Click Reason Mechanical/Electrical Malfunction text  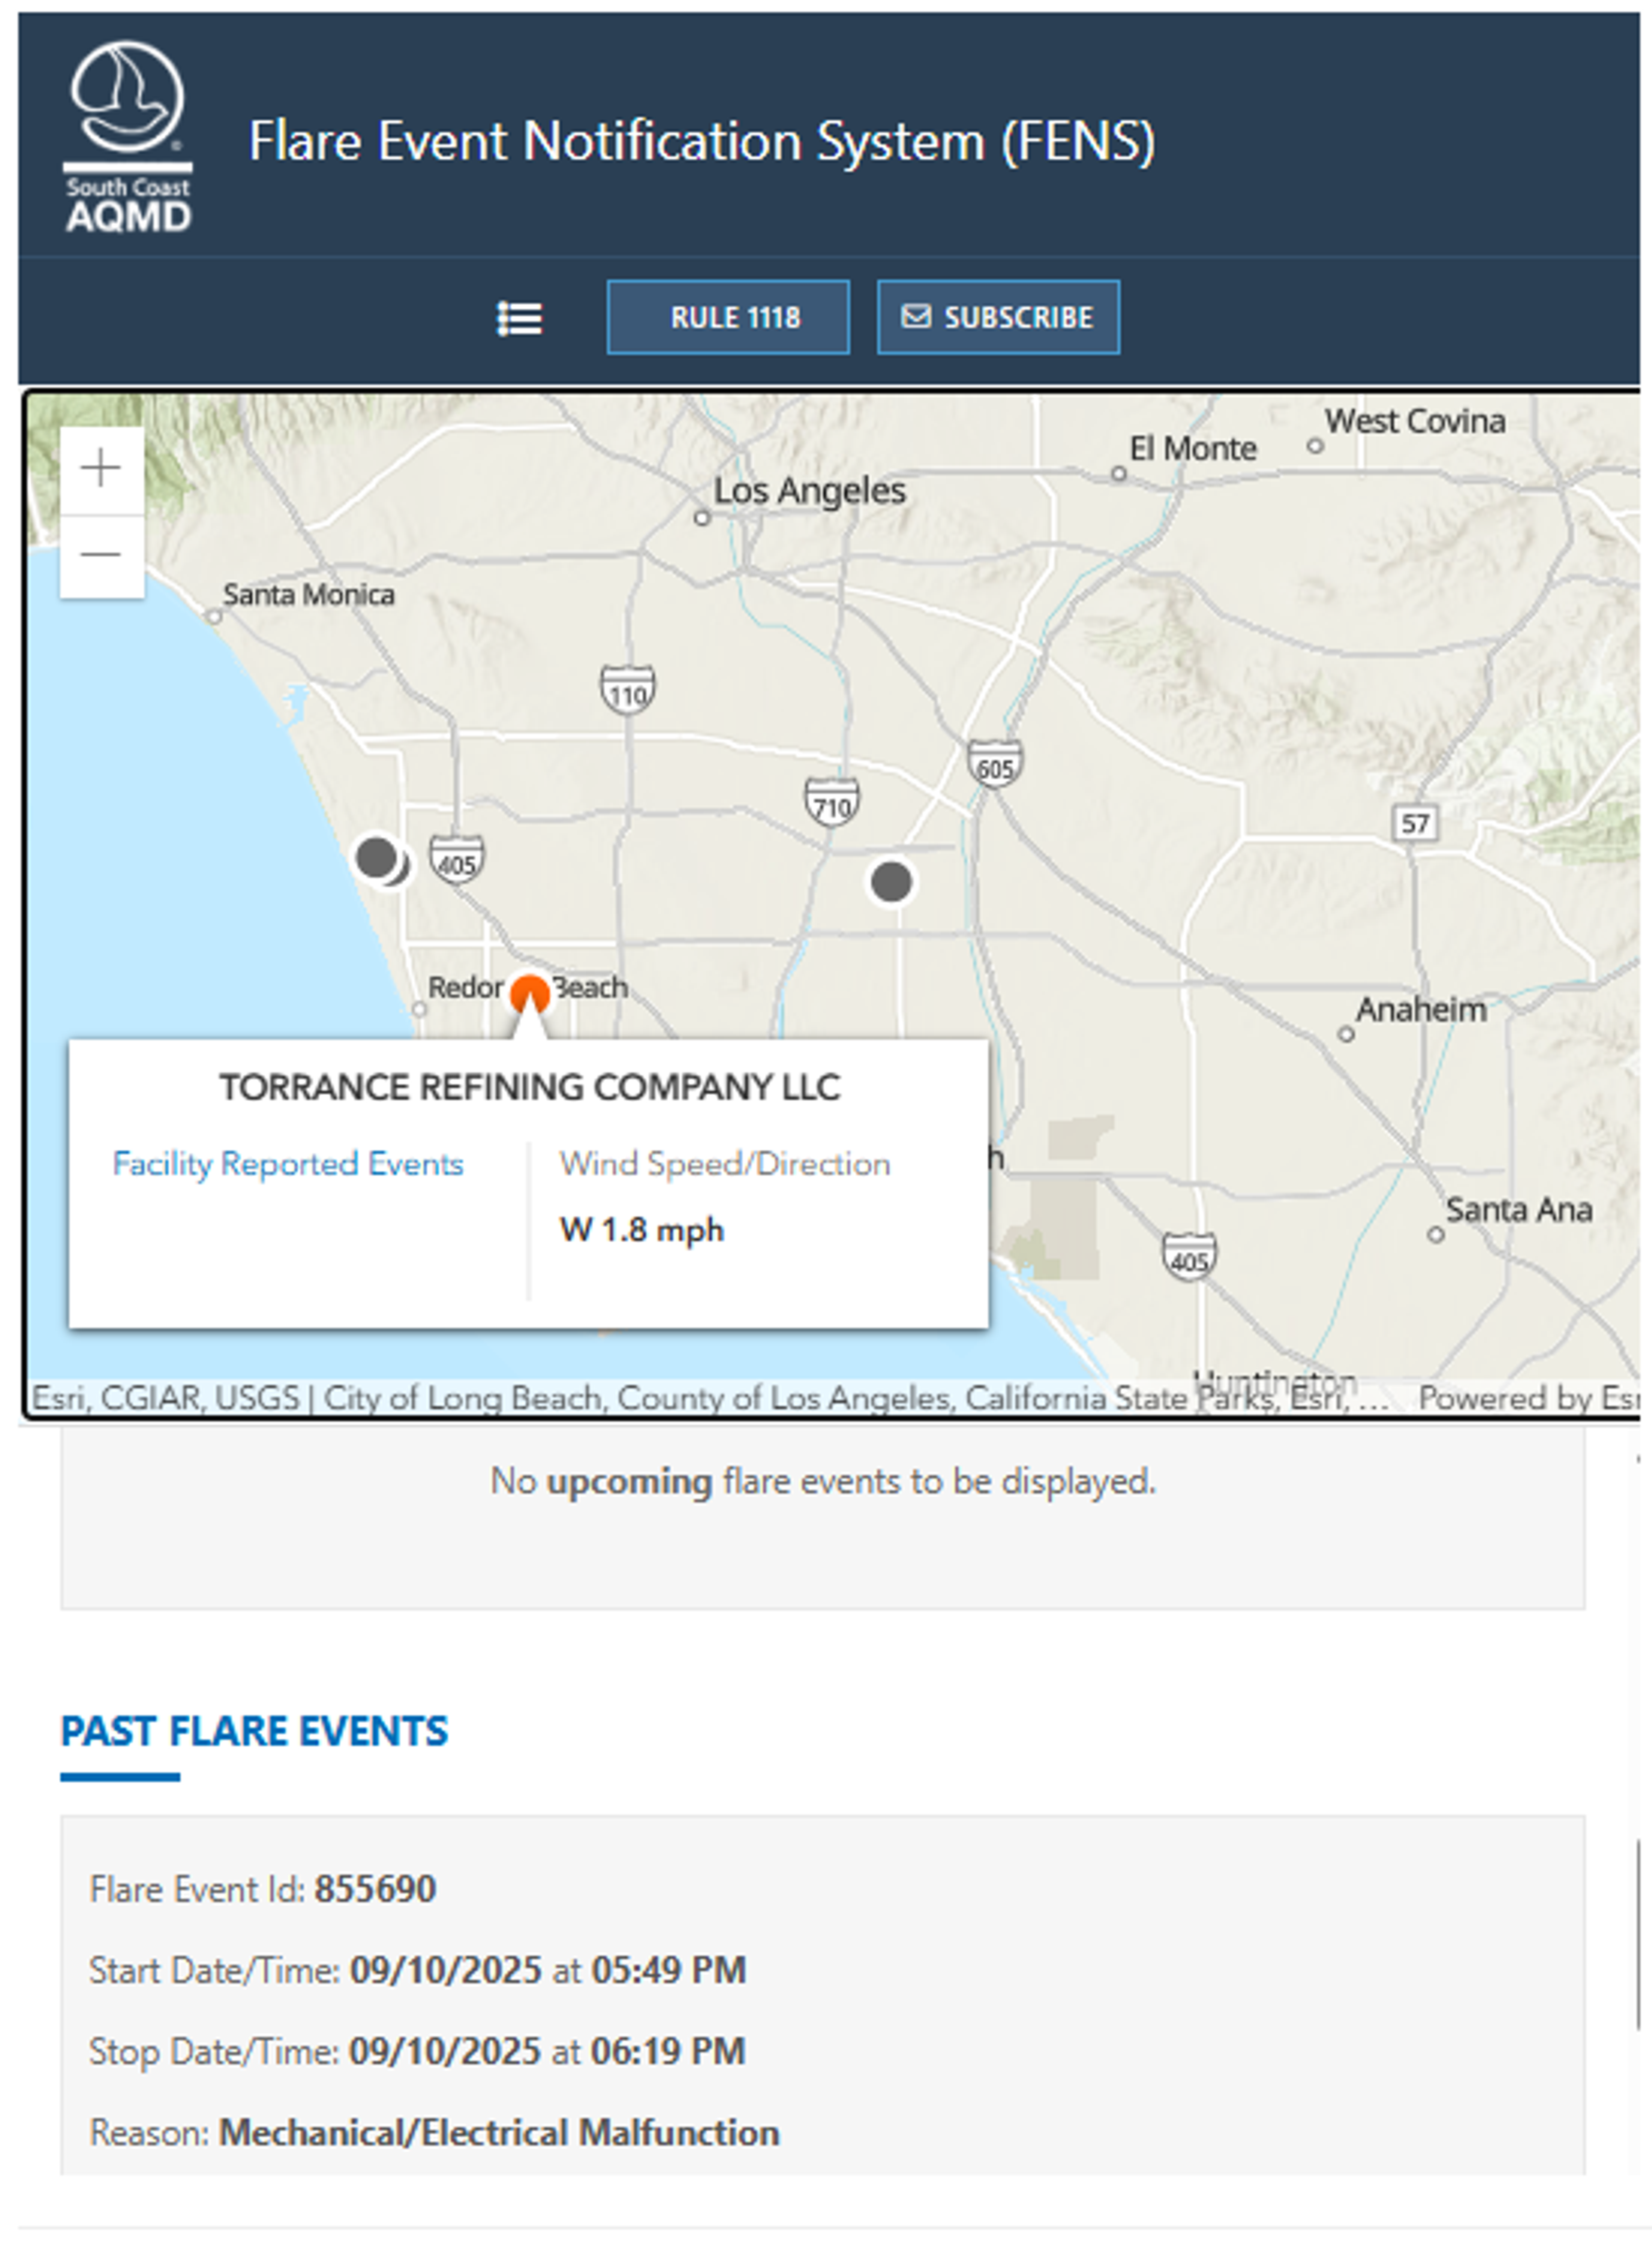(434, 2132)
